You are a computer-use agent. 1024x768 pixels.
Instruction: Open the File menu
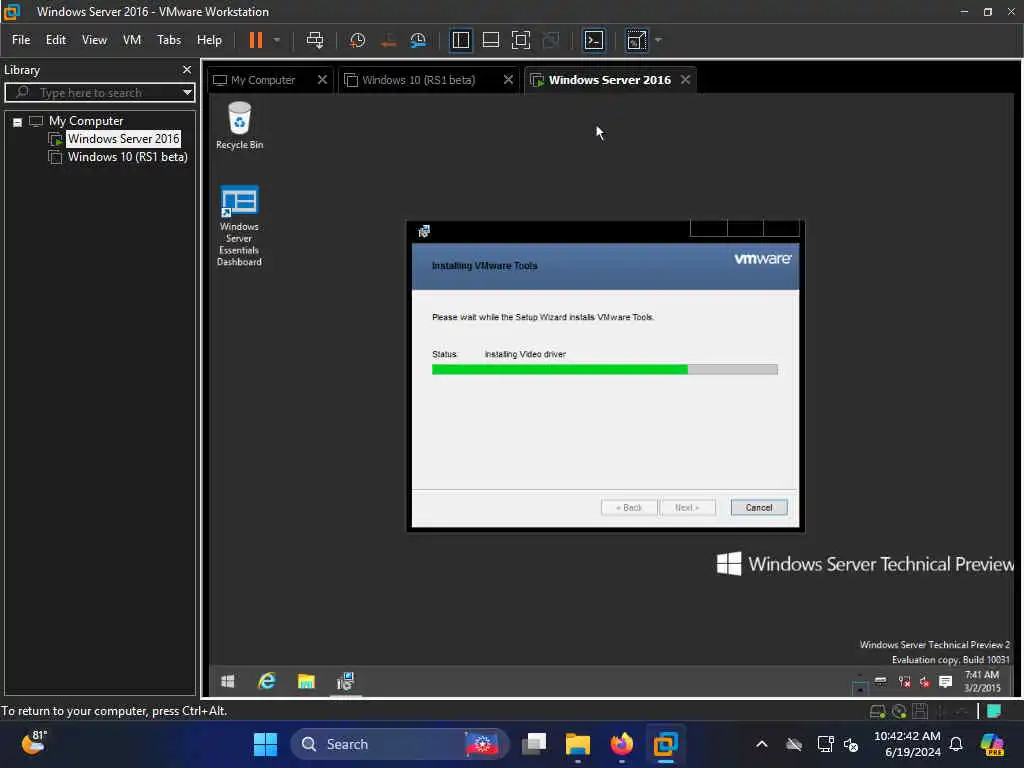coord(21,40)
